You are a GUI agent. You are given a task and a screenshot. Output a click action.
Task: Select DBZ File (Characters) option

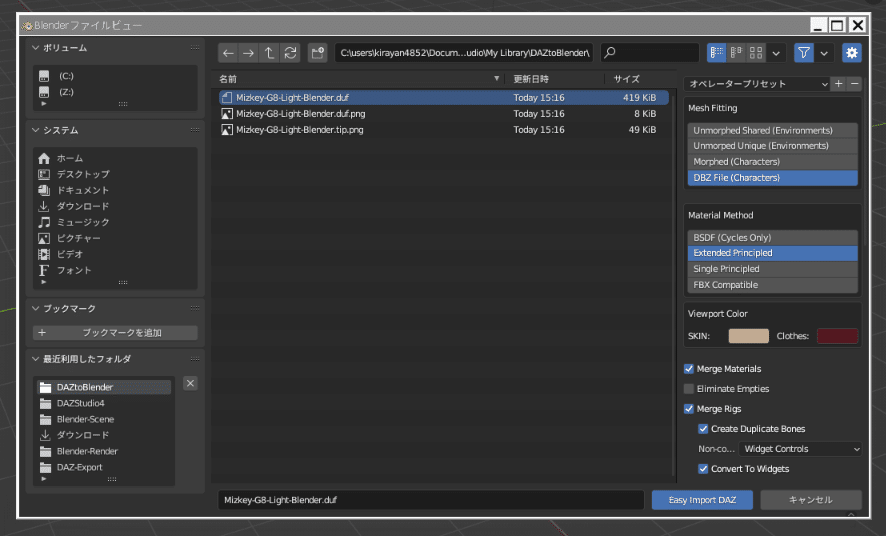[772, 177]
